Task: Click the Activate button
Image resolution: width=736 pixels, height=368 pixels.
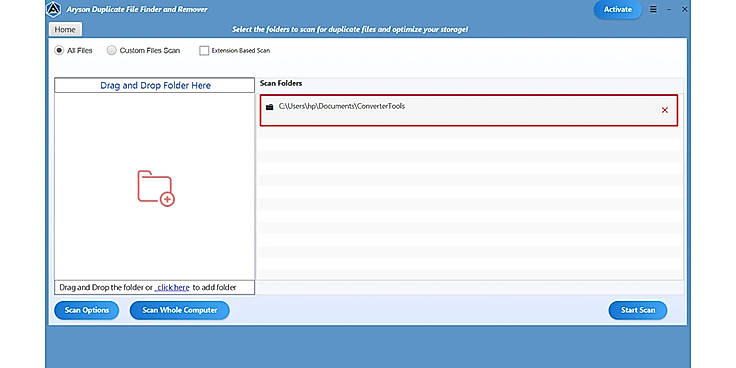Action: tap(618, 9)
